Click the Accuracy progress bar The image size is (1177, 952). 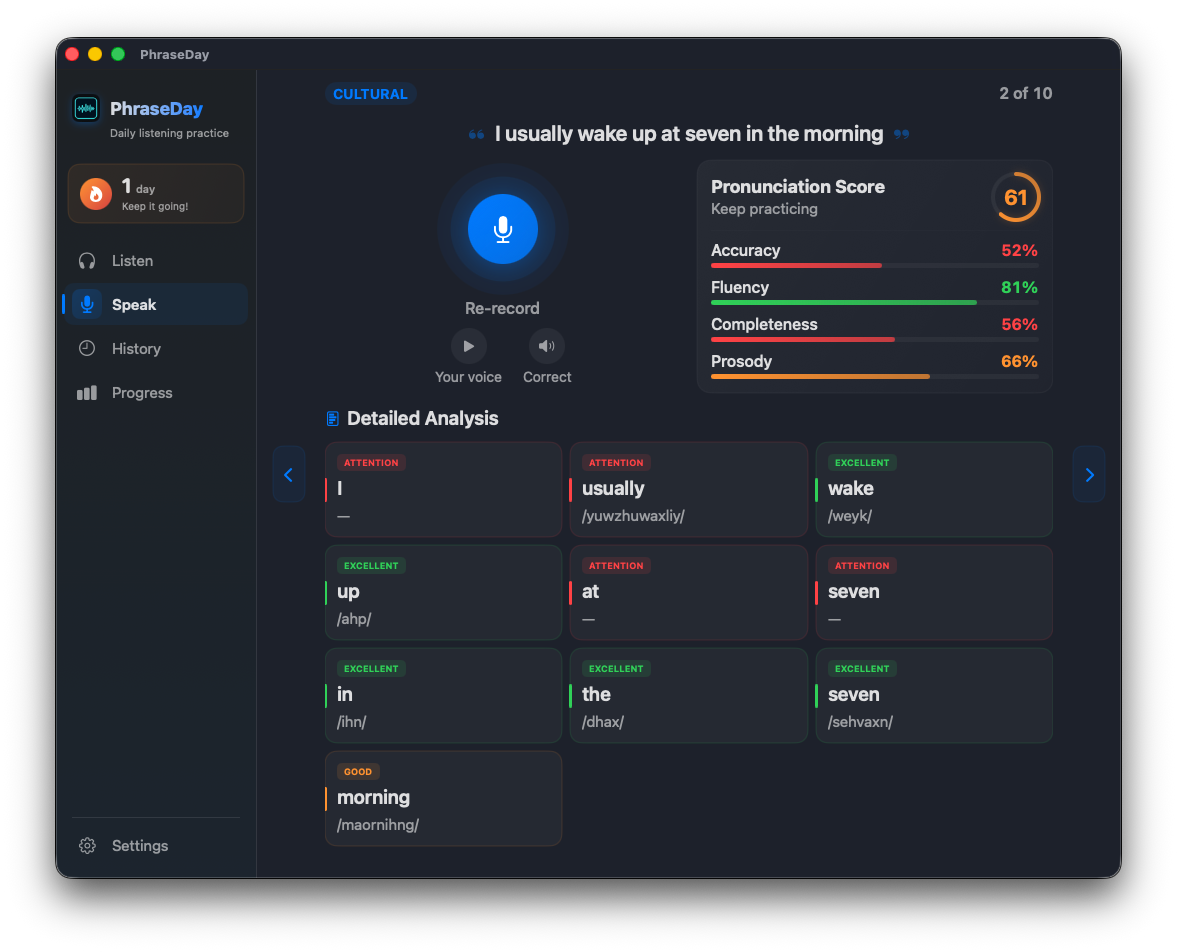pos(874,265)
